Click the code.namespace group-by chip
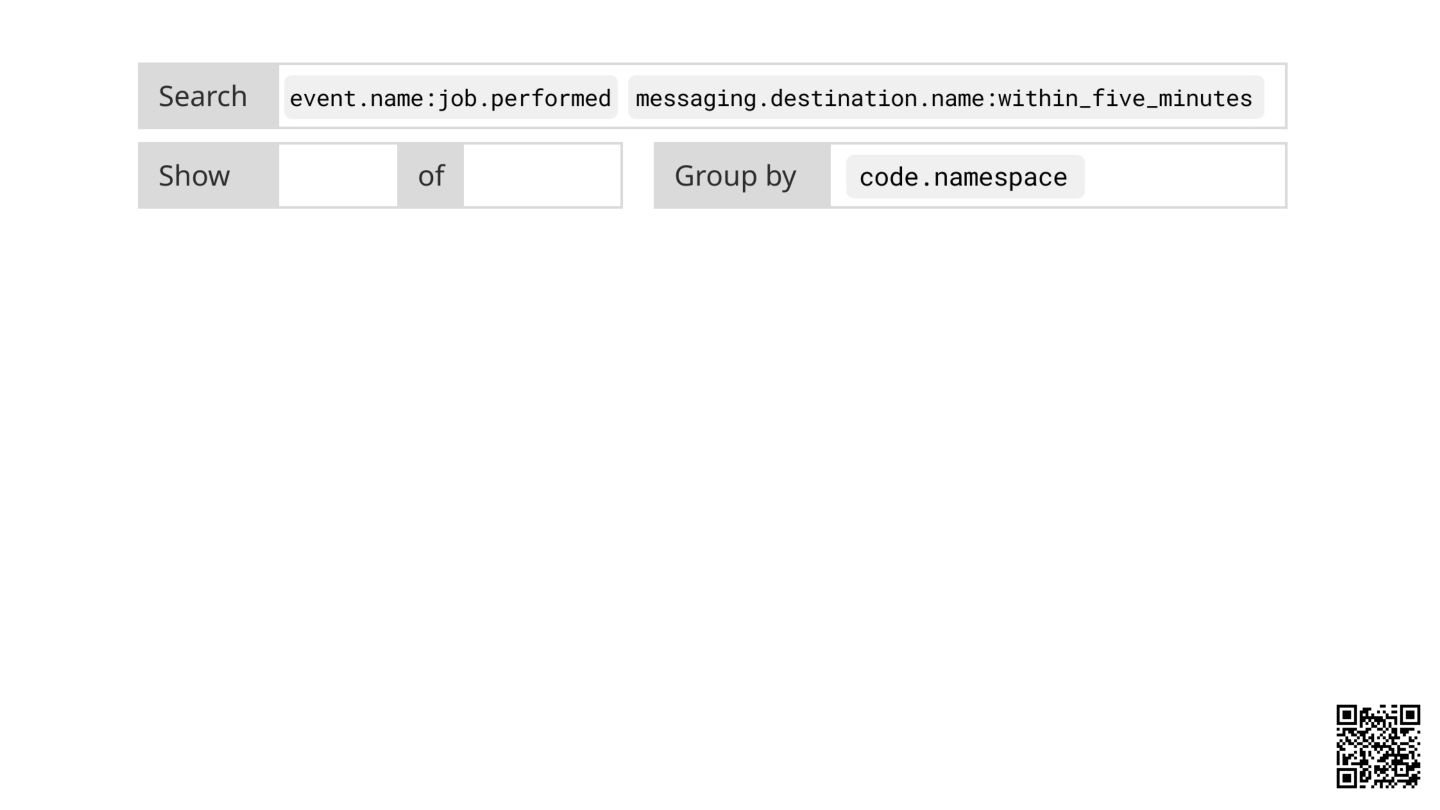Image resolution: width=1440 pixels, height=810 pixels. (964, 177)
